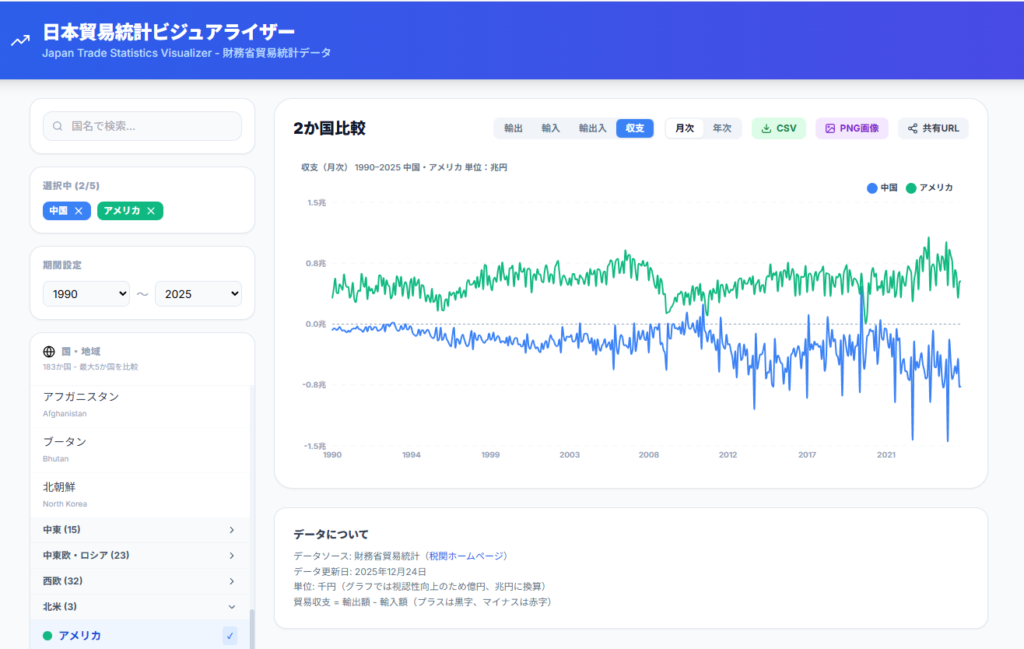
Task: Toggle アメリカ series in chart legend
Action: pos(930,188)
